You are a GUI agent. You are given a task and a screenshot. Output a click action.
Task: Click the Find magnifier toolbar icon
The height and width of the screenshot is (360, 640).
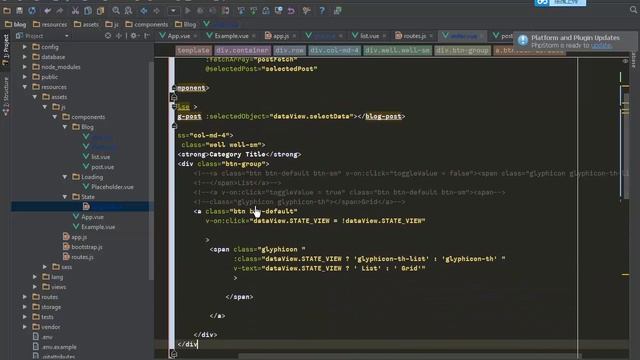coord(116,11)
